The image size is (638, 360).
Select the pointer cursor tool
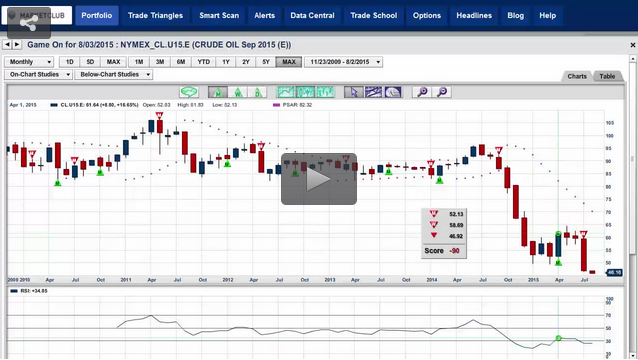(x=354, y=92)
